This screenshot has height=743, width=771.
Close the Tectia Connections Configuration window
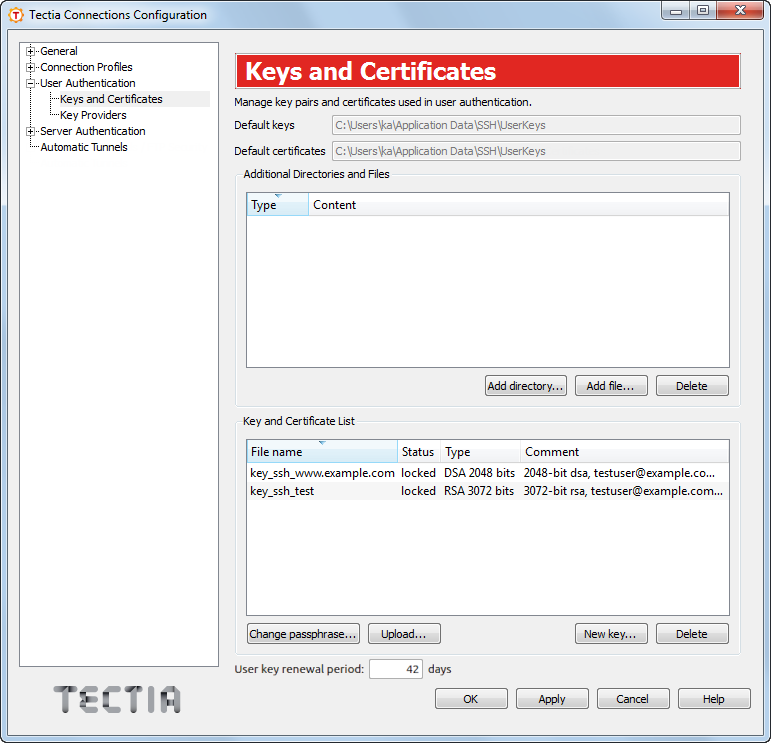(x=741, y=11)
